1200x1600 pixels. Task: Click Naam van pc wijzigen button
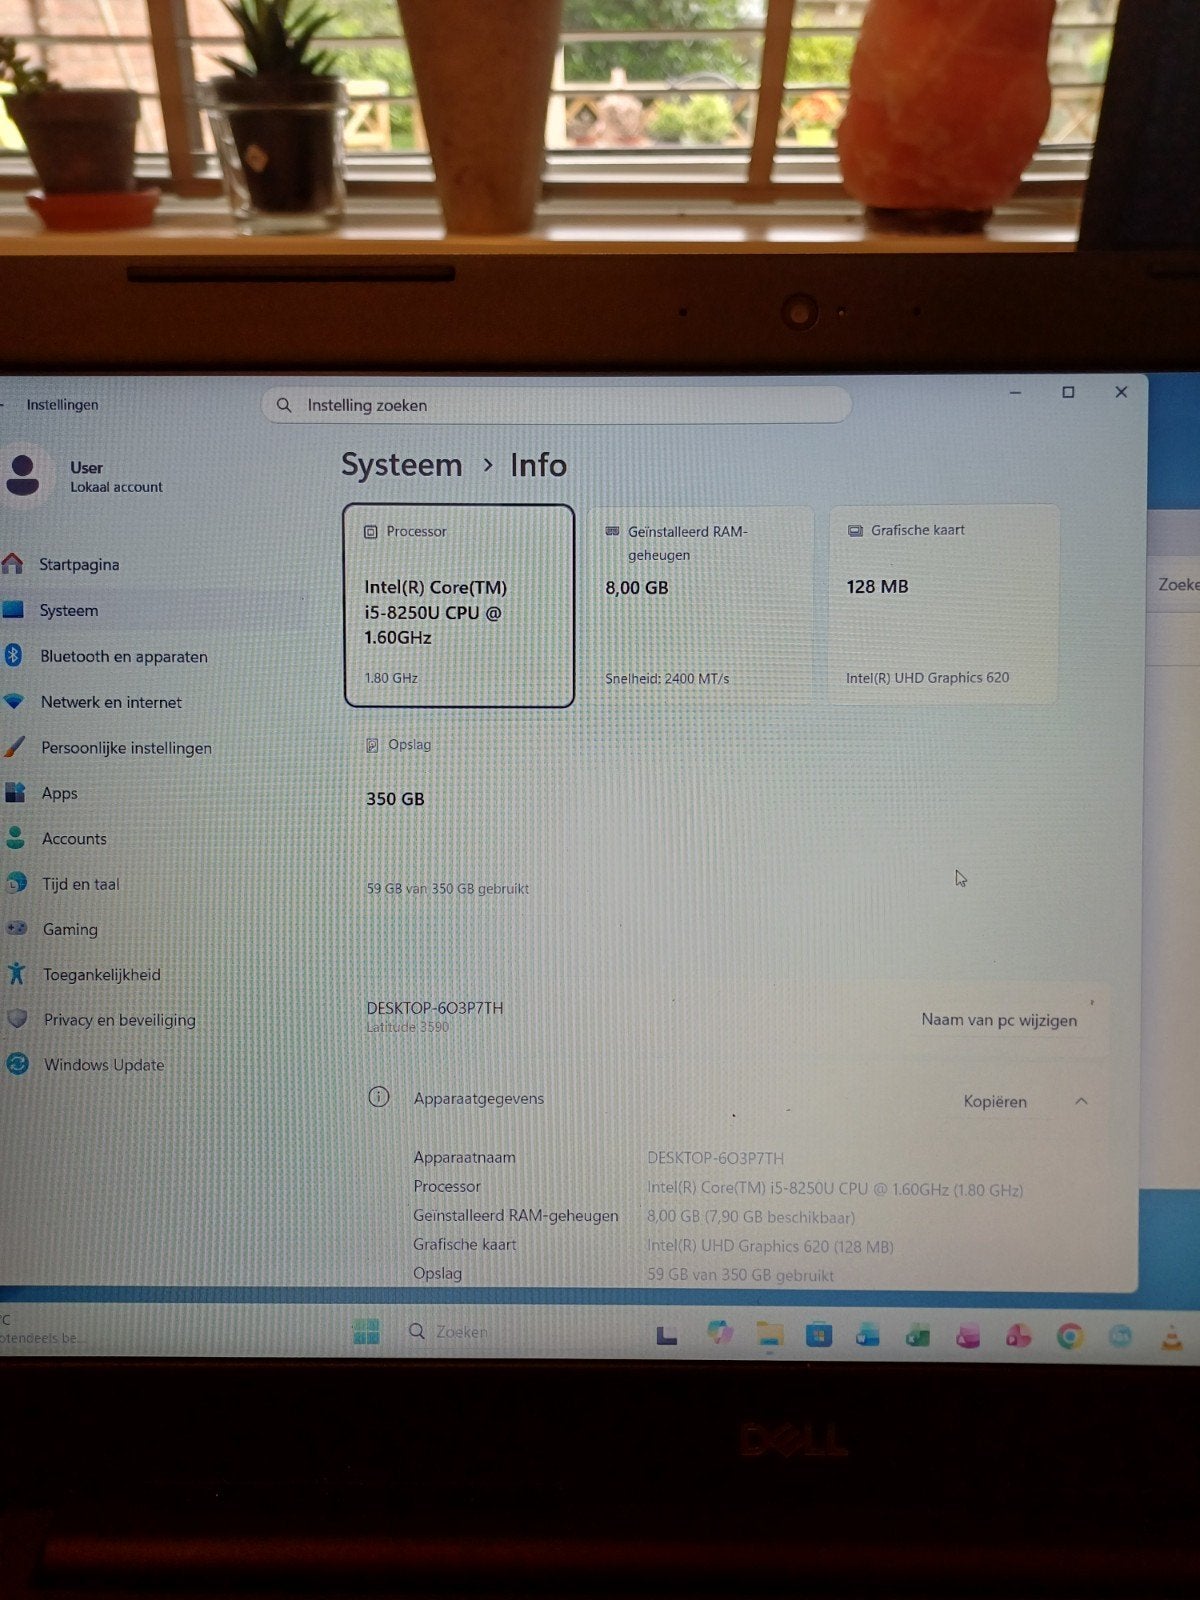click(x=999, y=1020)
